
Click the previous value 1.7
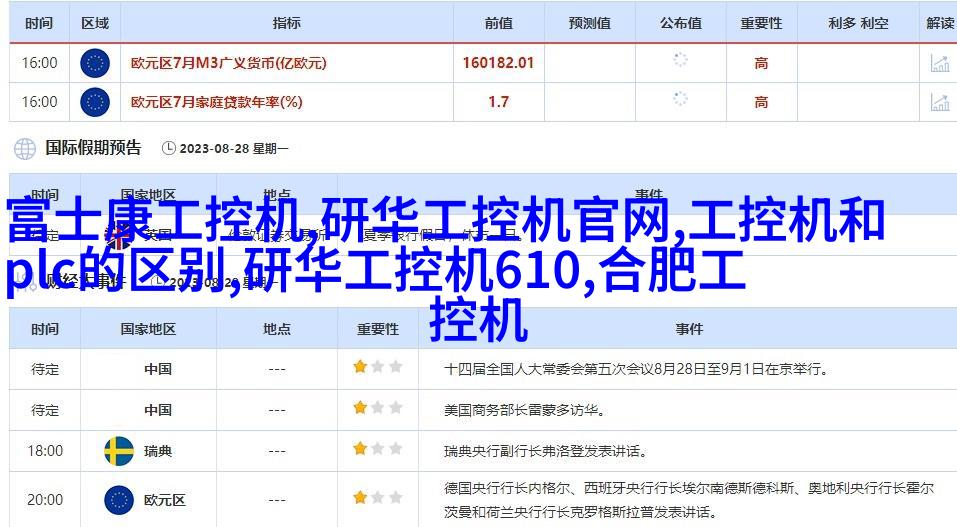(x=498, y=102)
